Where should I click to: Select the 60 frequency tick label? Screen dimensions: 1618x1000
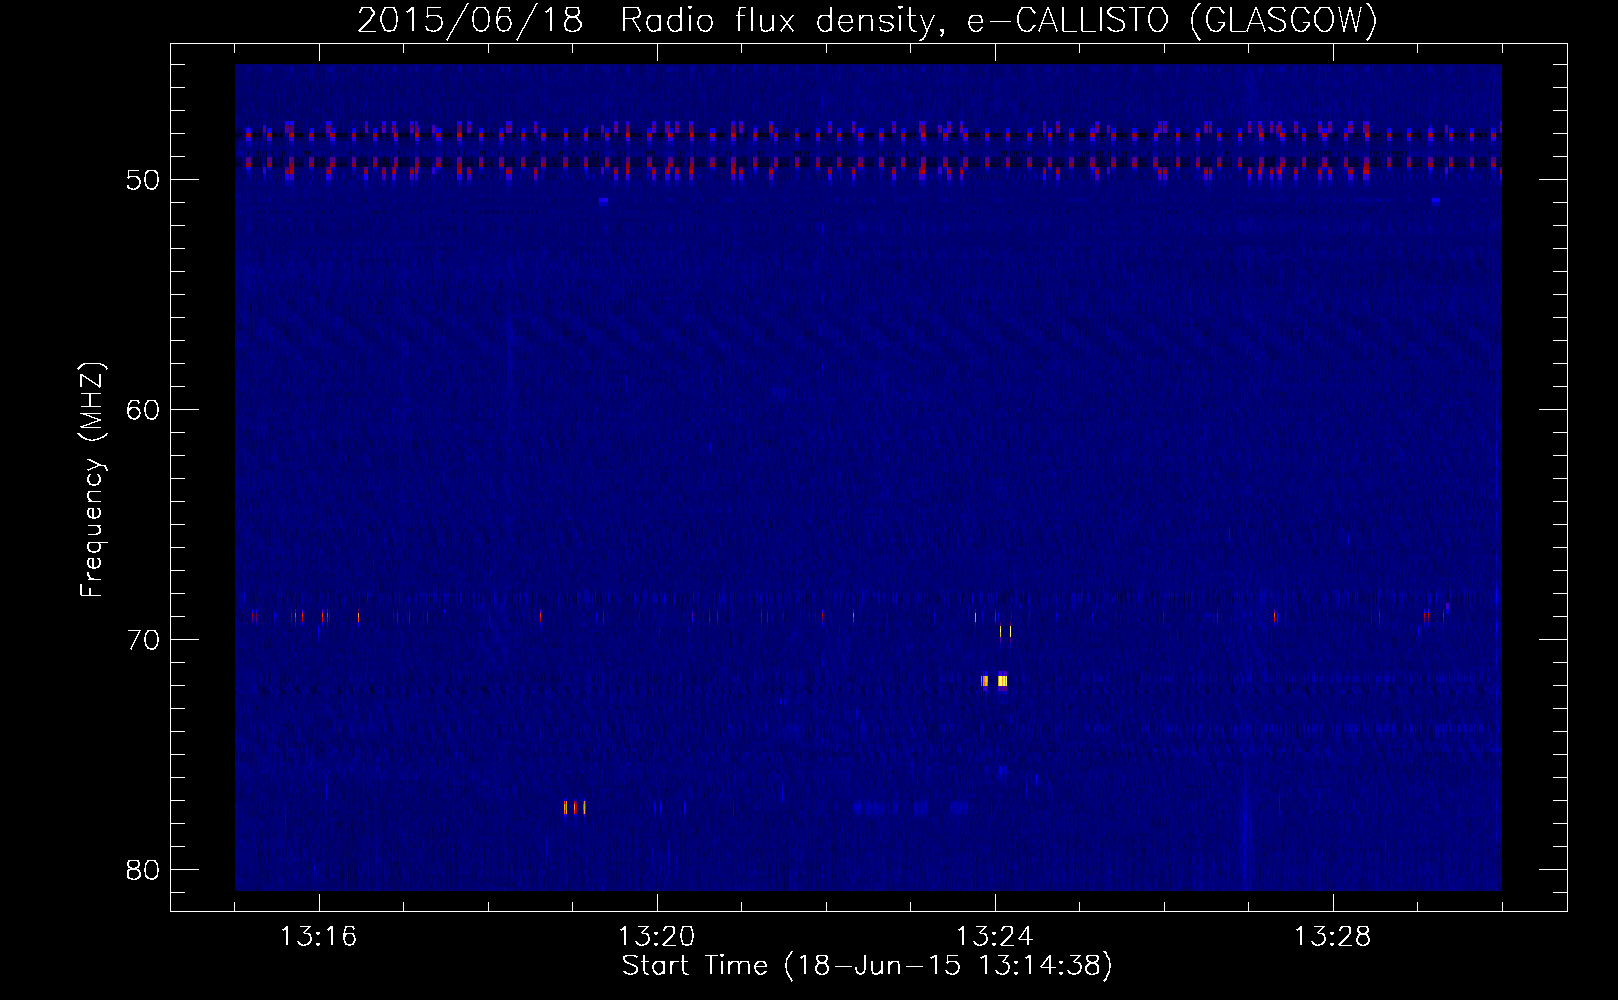point(143,410)
